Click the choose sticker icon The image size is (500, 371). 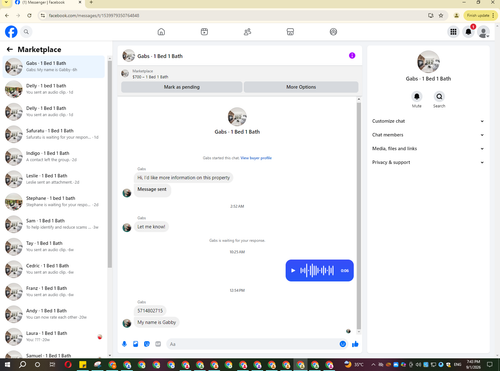click(147, 344)
